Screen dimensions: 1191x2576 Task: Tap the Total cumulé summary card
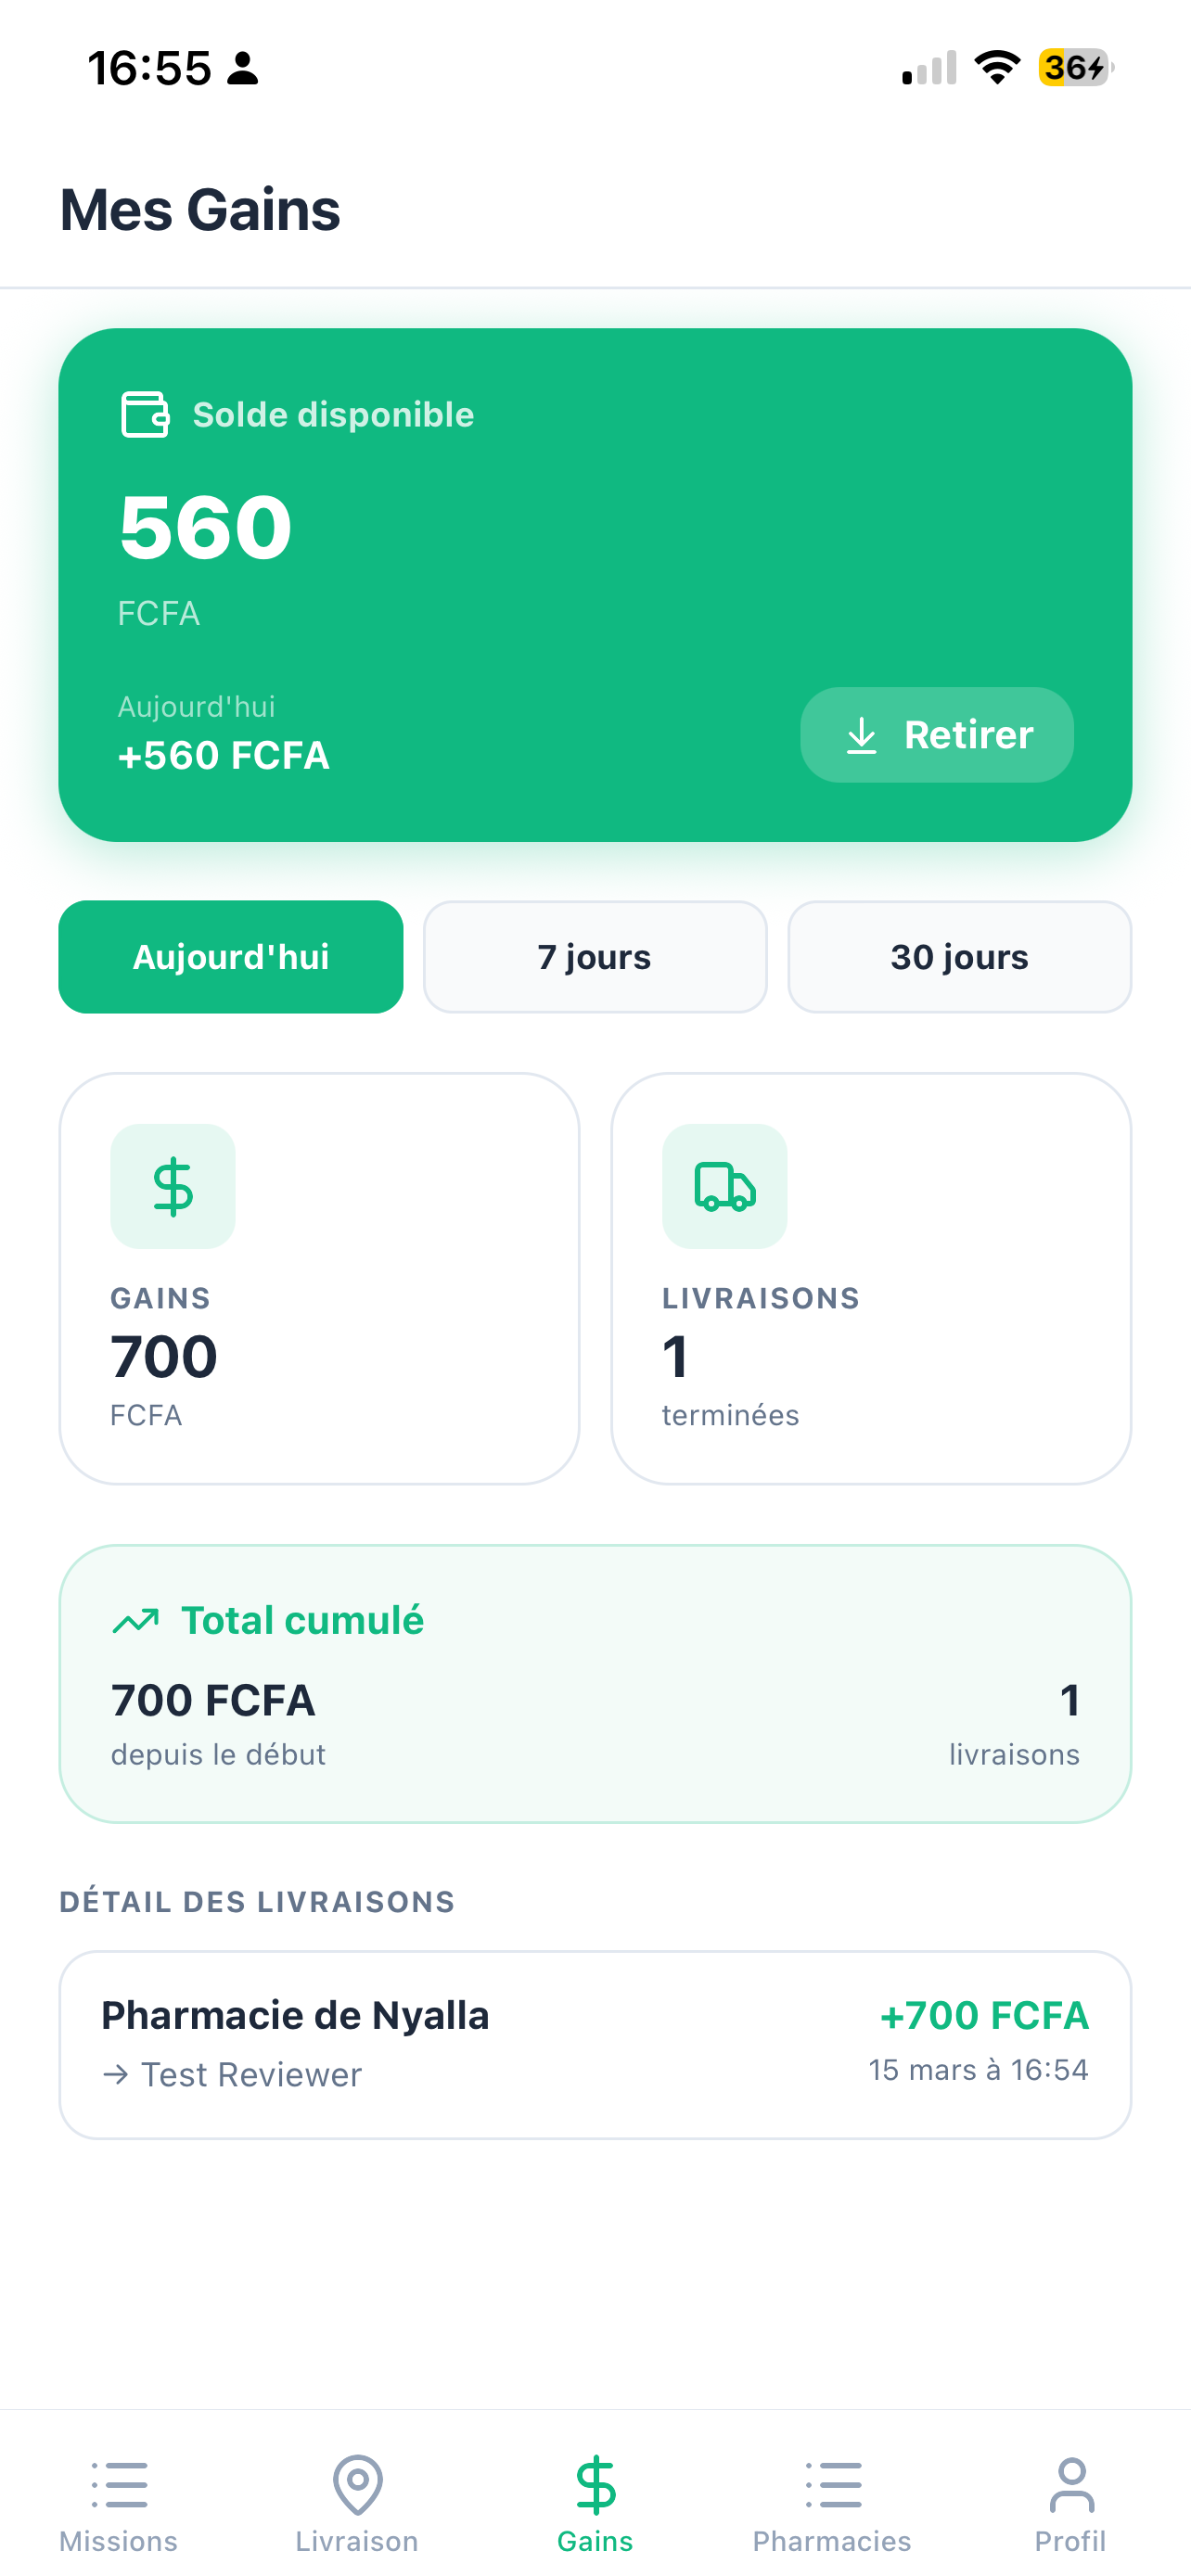click(x=595, y=1684)
